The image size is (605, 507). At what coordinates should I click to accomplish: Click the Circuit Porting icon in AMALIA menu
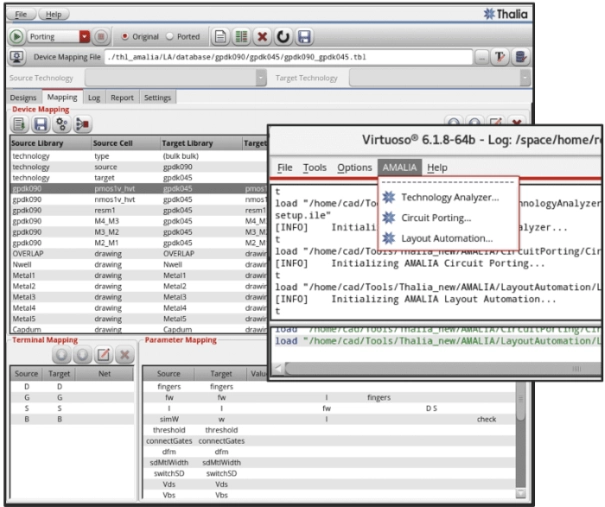[389, 217]
